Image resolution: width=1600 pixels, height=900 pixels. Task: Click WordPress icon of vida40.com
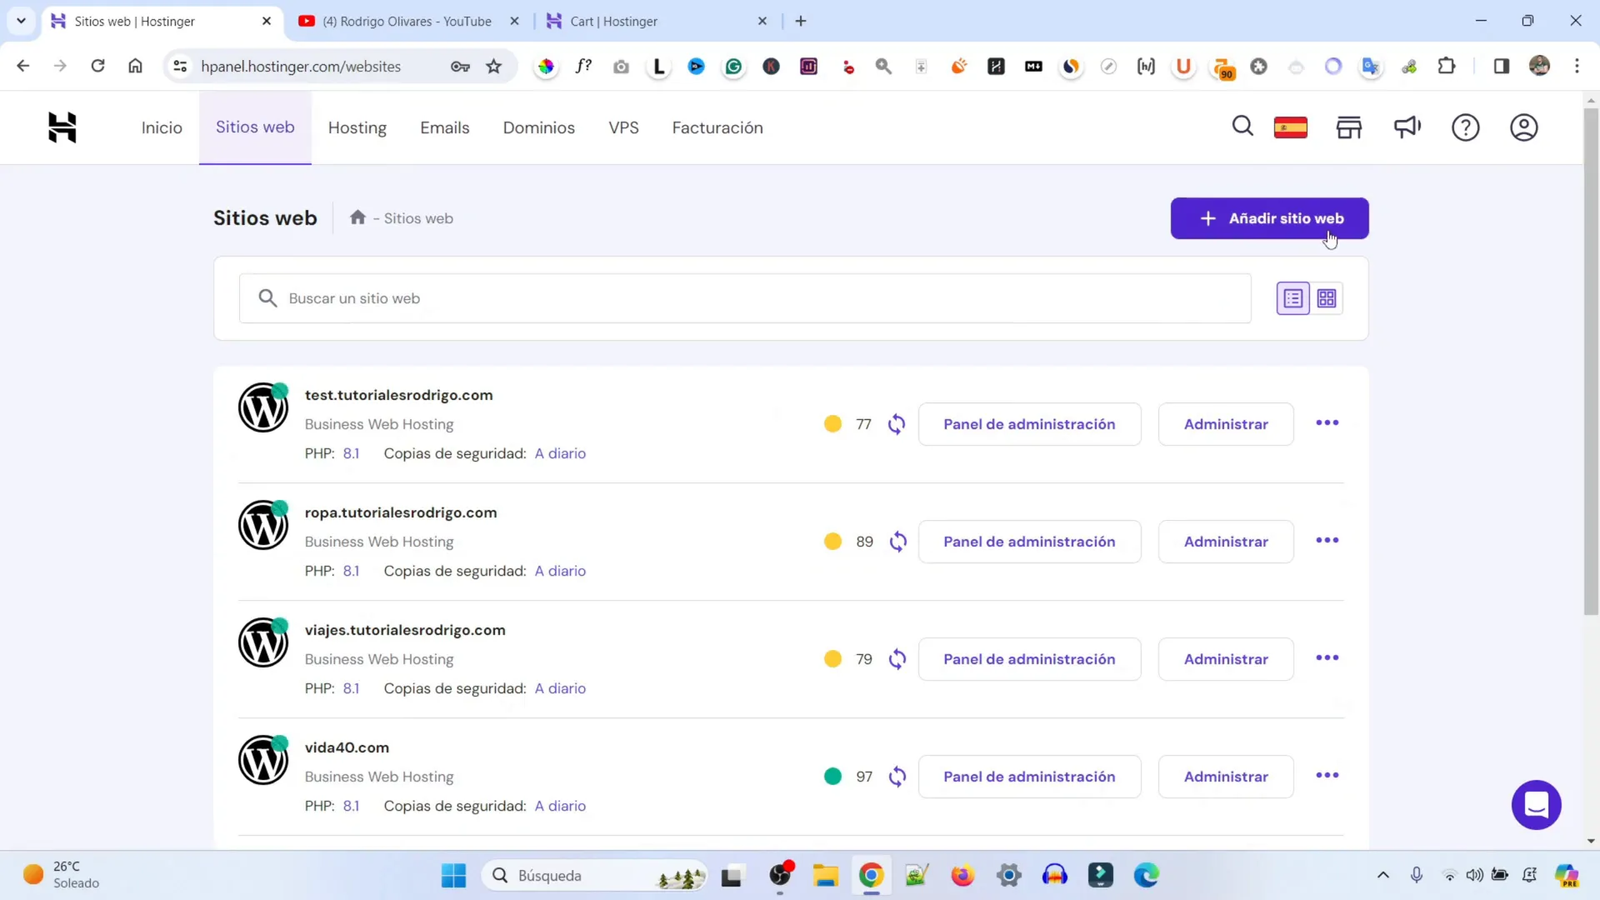tap(263, 760)
